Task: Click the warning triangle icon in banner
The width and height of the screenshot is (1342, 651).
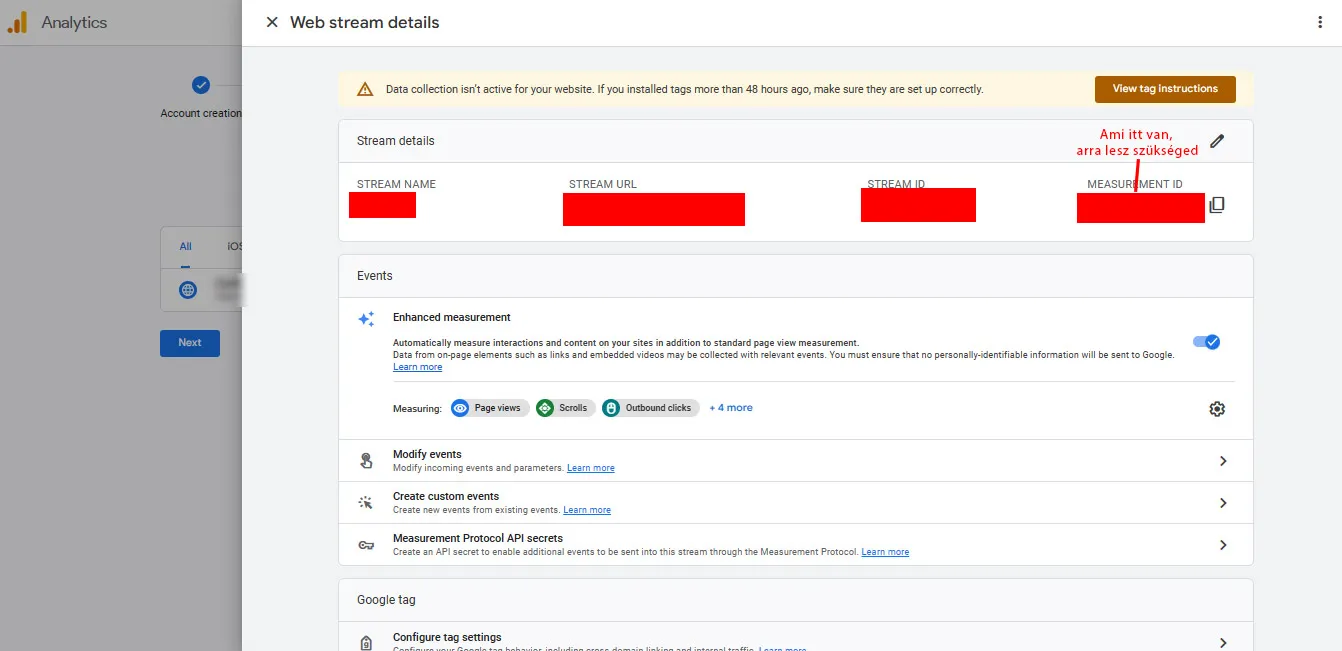Action: click(365, 89)
